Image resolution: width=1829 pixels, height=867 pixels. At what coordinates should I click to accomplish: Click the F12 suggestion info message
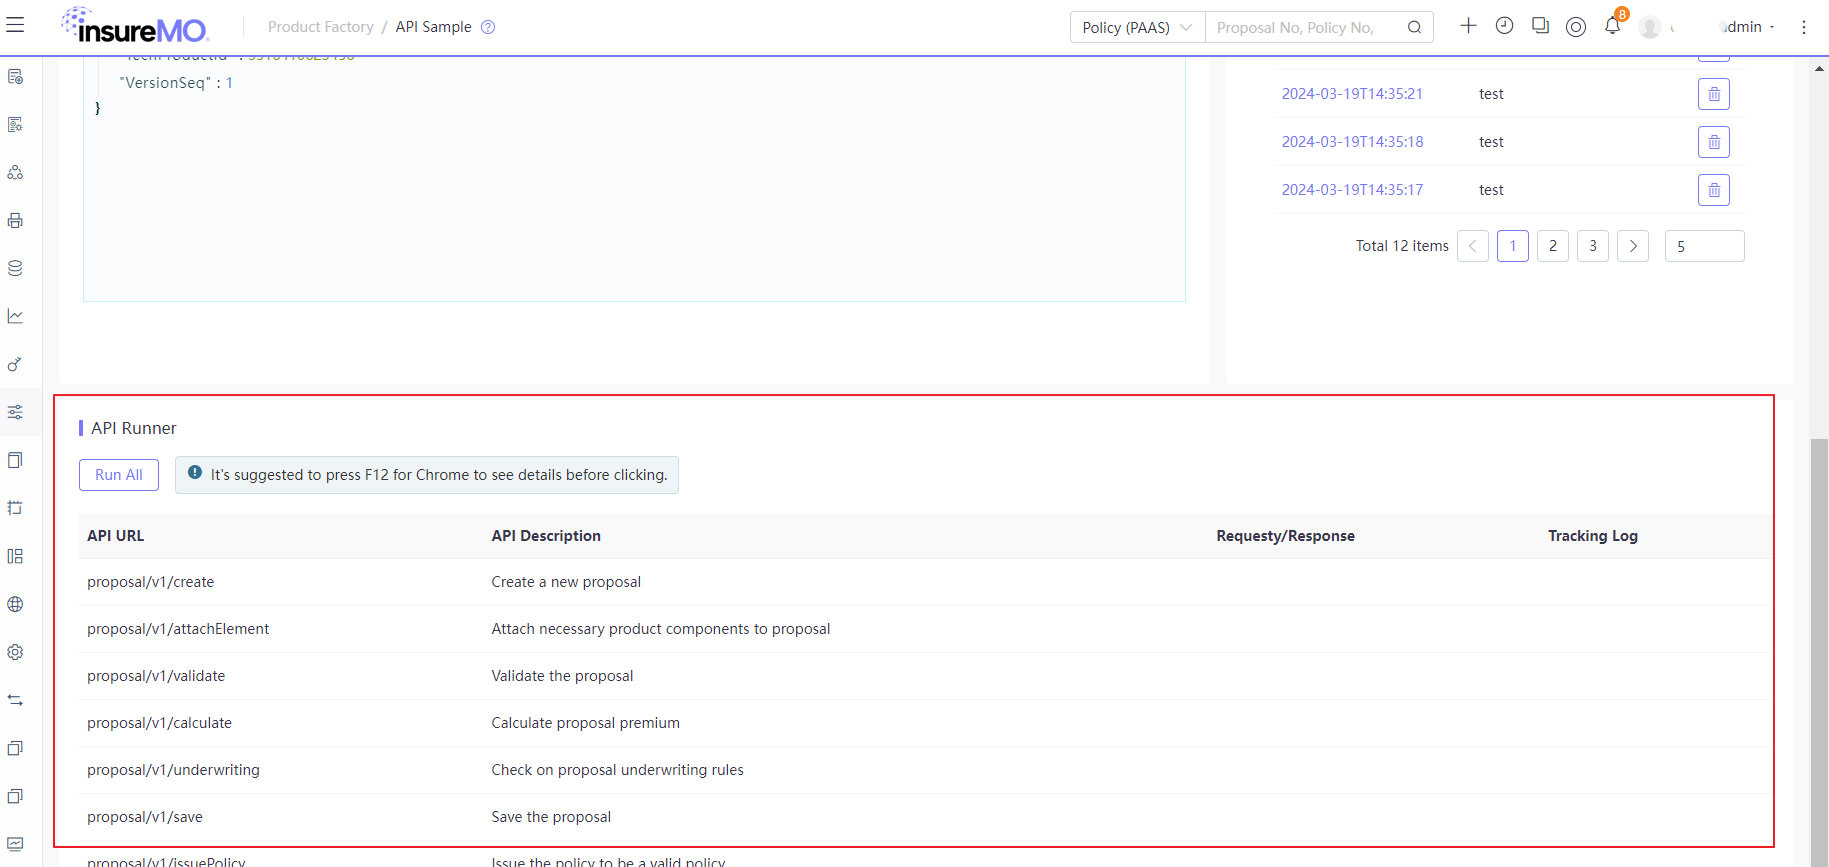[427, 475]
